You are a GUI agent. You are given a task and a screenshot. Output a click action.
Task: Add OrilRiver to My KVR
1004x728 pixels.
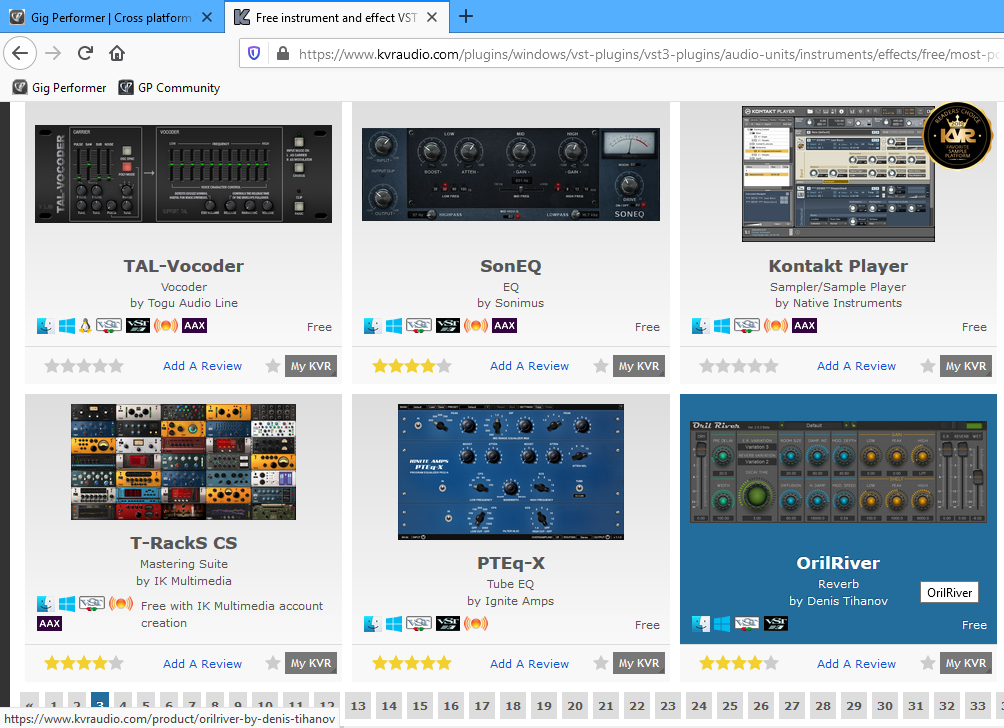[966, 663]
